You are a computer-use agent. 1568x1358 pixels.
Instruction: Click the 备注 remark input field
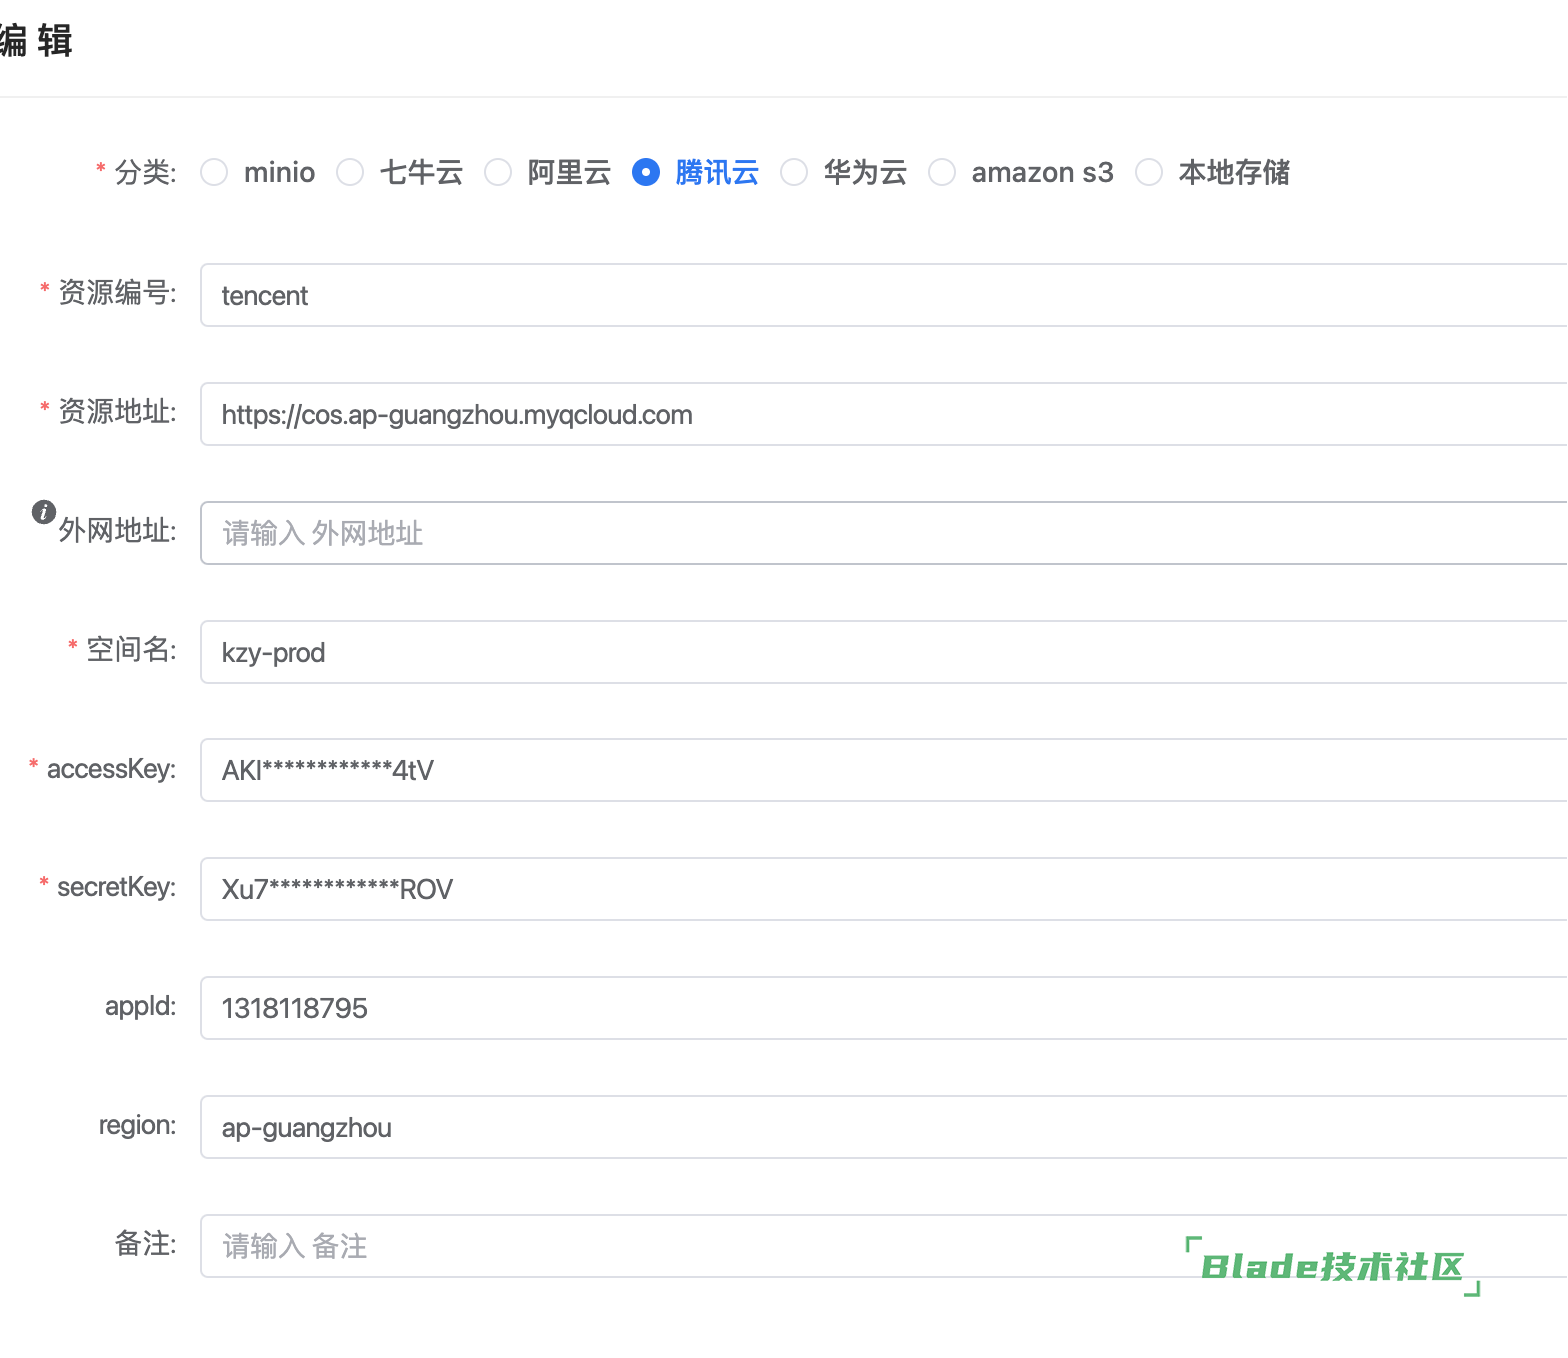884,1246
